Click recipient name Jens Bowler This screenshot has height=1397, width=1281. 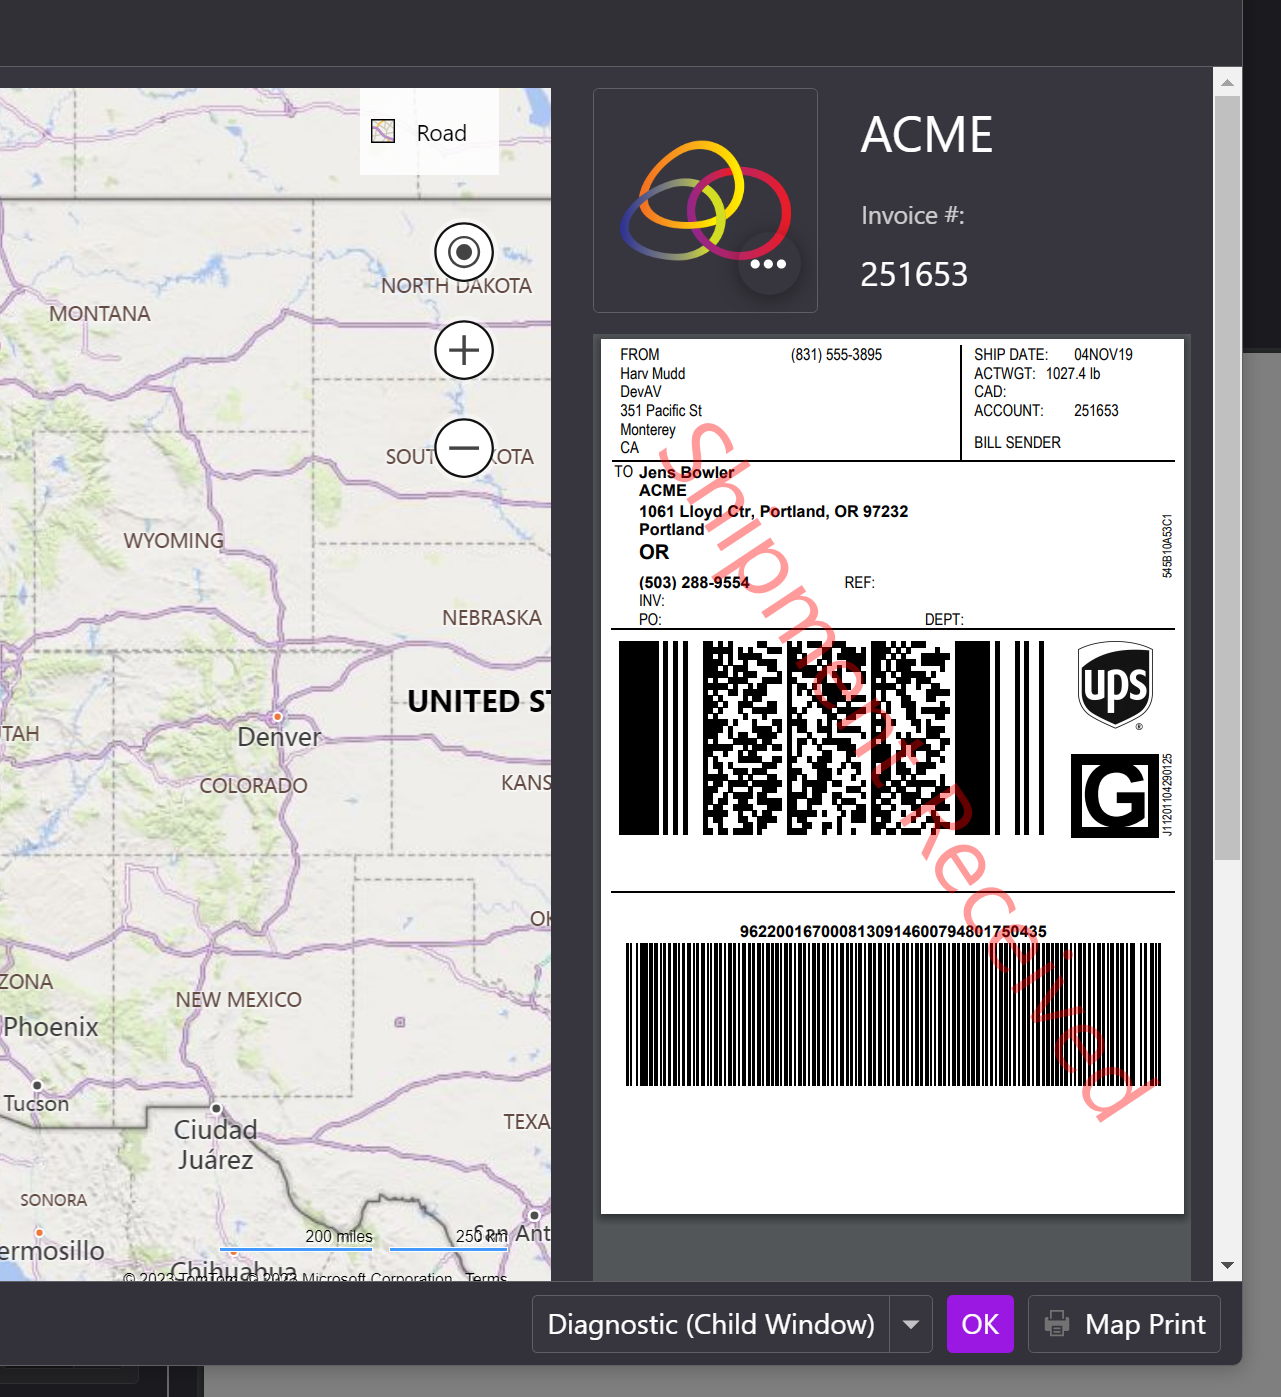(x=686, y=472)
